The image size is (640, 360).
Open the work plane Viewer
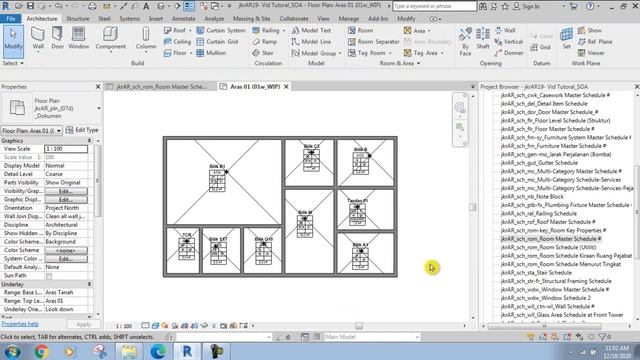(x=591, y=53)
